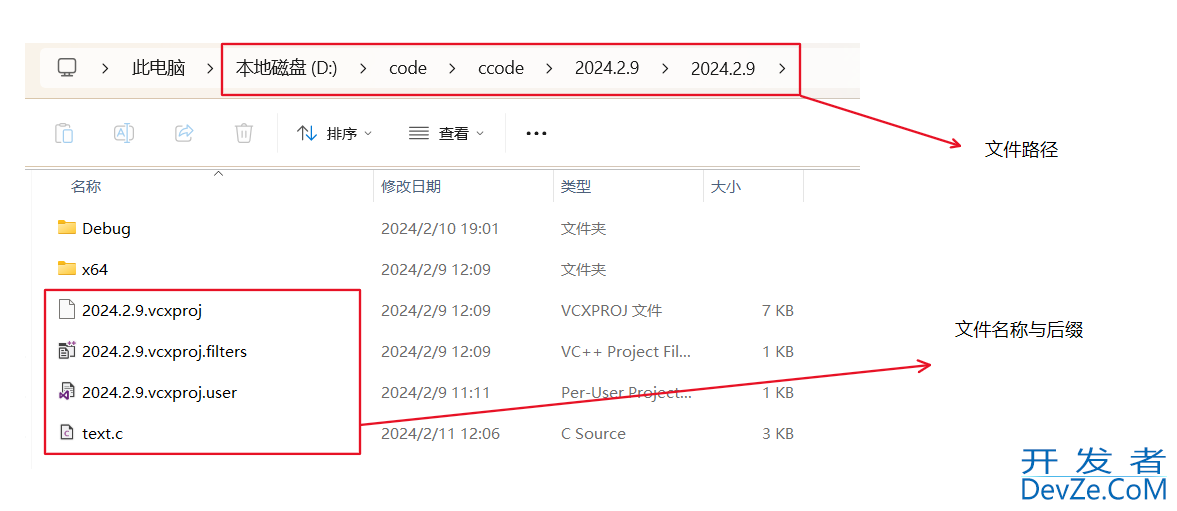Viewport: 1177px width, 511px height.
Task: Navigate to ccode folder in breadcrumb
Action: click(x=501, y=68)
